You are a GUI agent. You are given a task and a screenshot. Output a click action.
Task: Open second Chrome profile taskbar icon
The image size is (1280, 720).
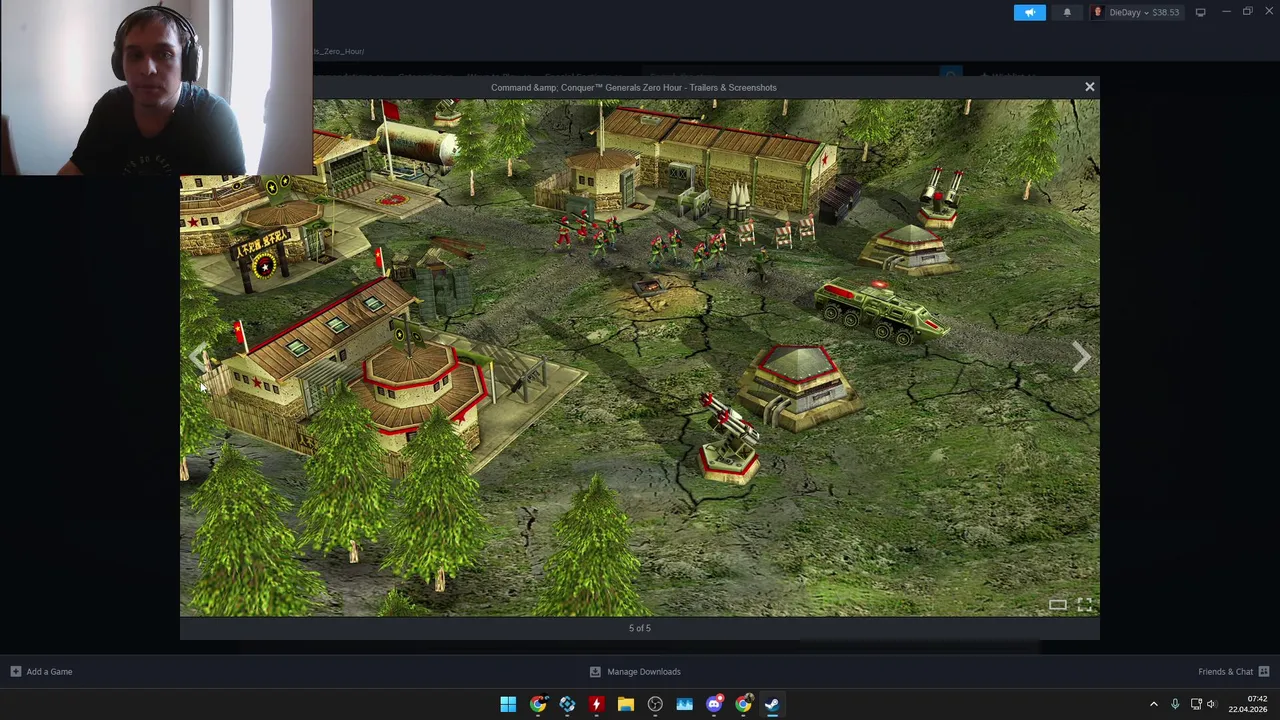click(743, 704)
